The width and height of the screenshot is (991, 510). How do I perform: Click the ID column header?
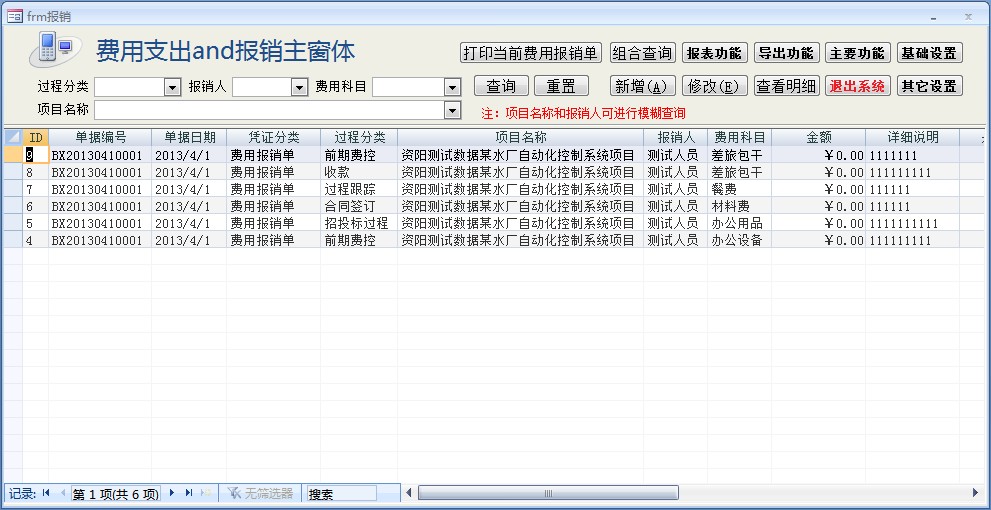pyautogui.click(x=36, y=137)
